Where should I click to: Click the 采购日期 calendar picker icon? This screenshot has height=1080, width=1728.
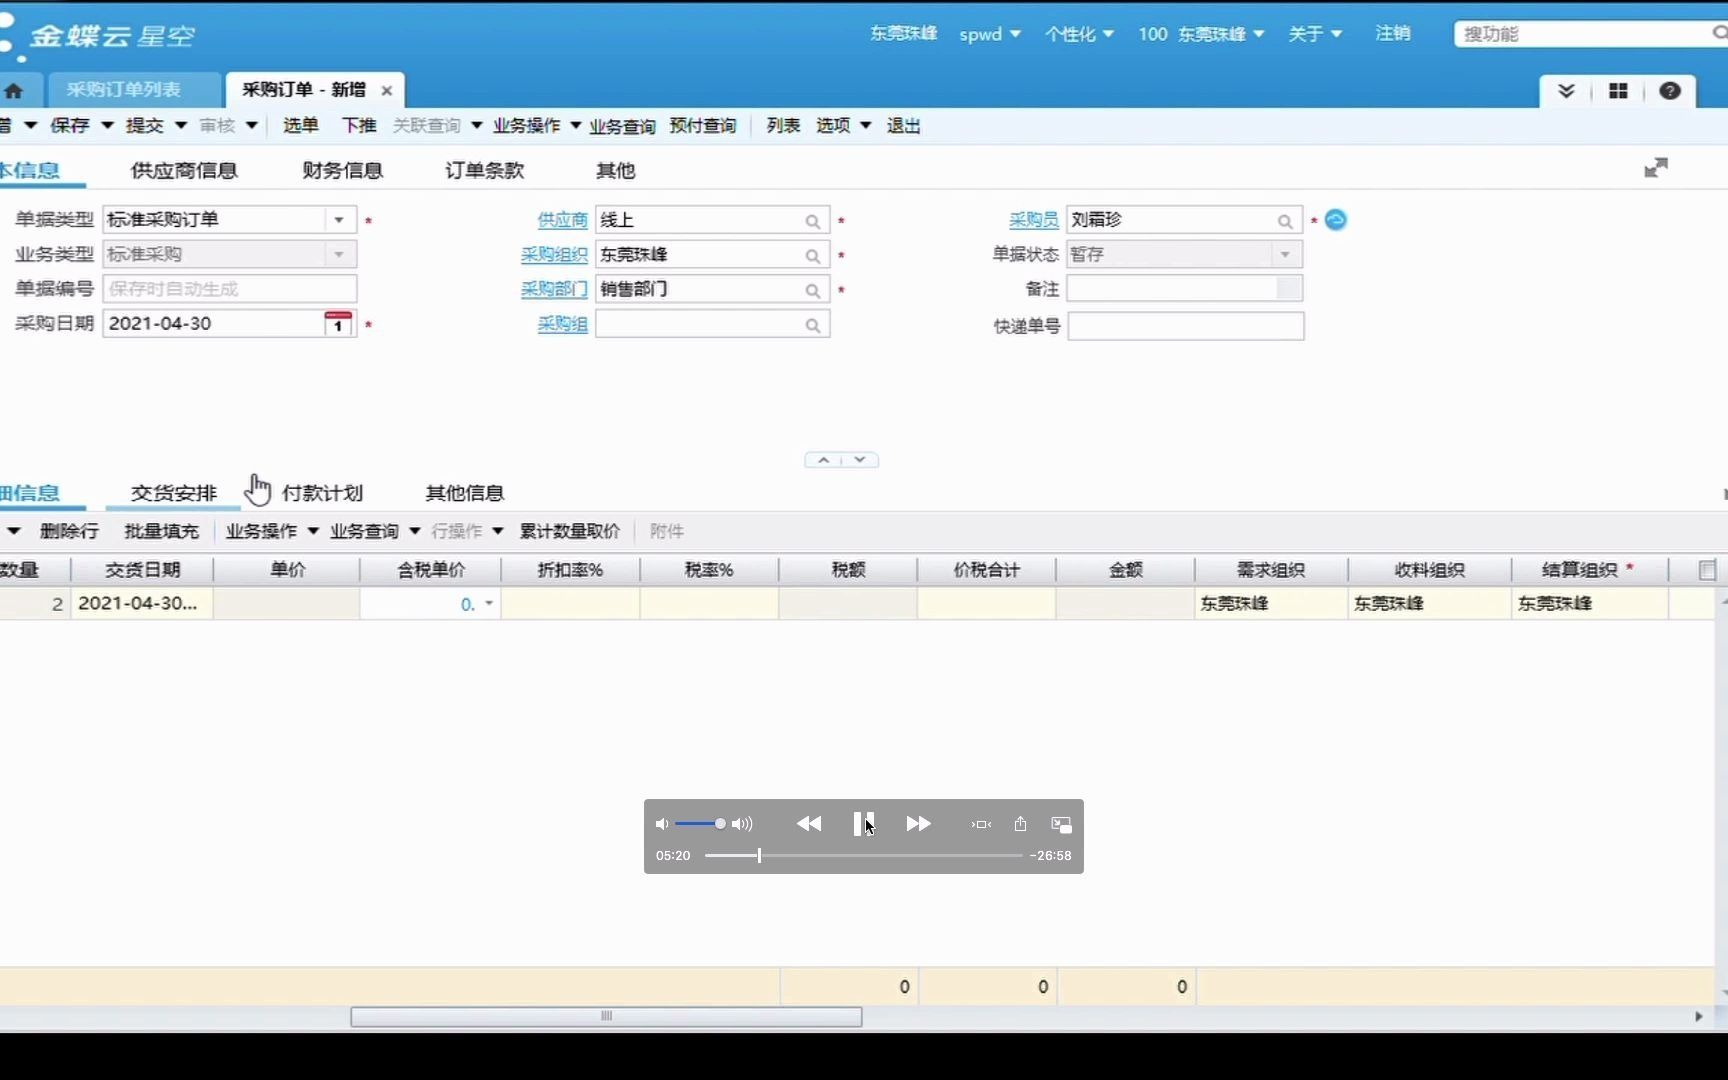pyautogui.click(x=338, y=323)
